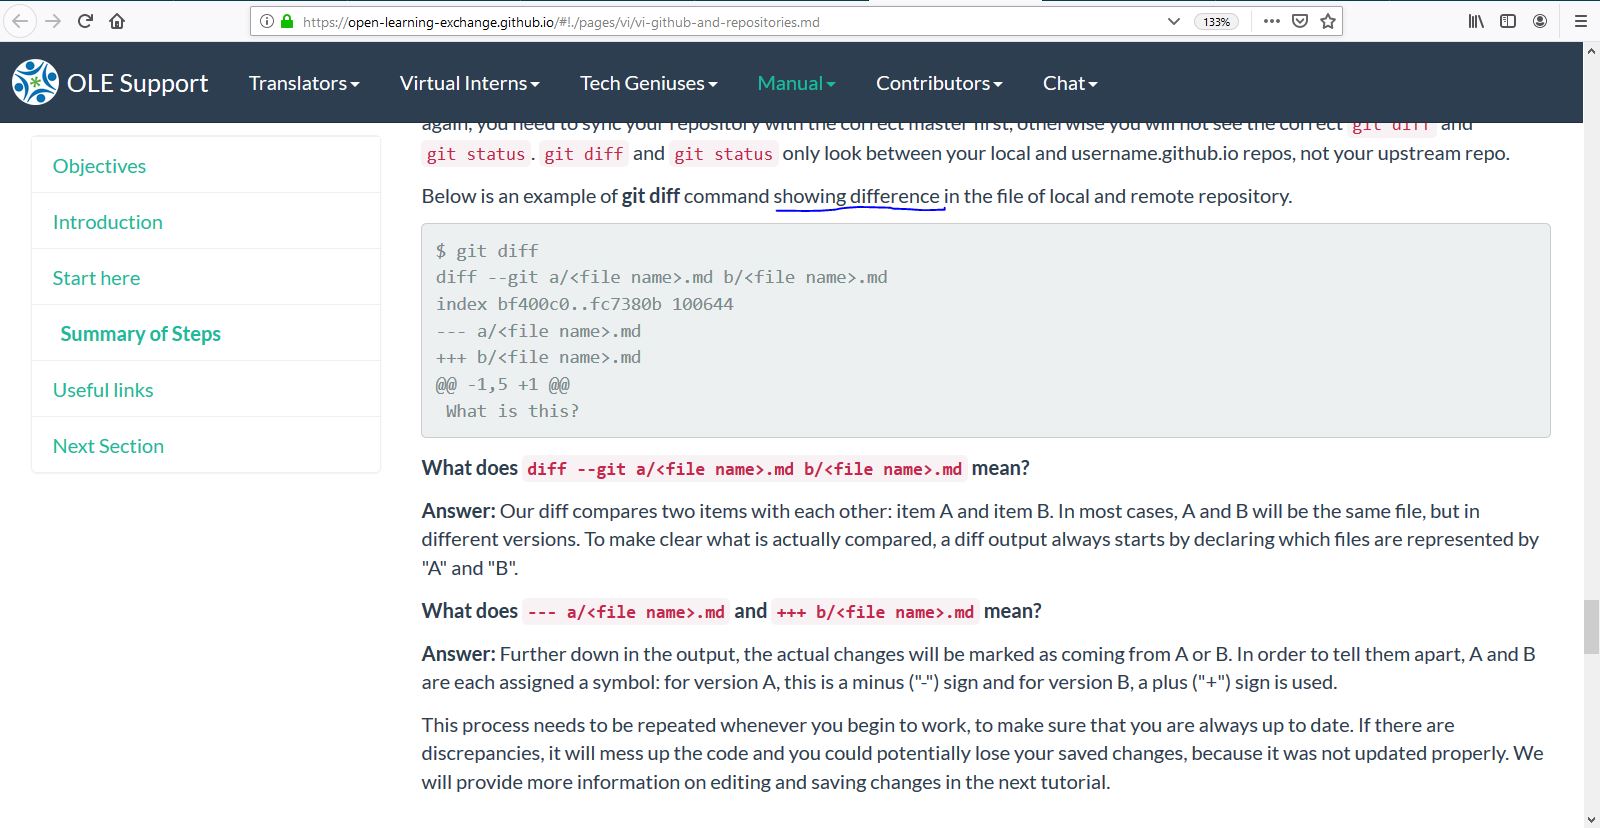This screenshot has width=1600, height=828.
Task: Click 'What is this?' code line
Action: tap(512, 411)
